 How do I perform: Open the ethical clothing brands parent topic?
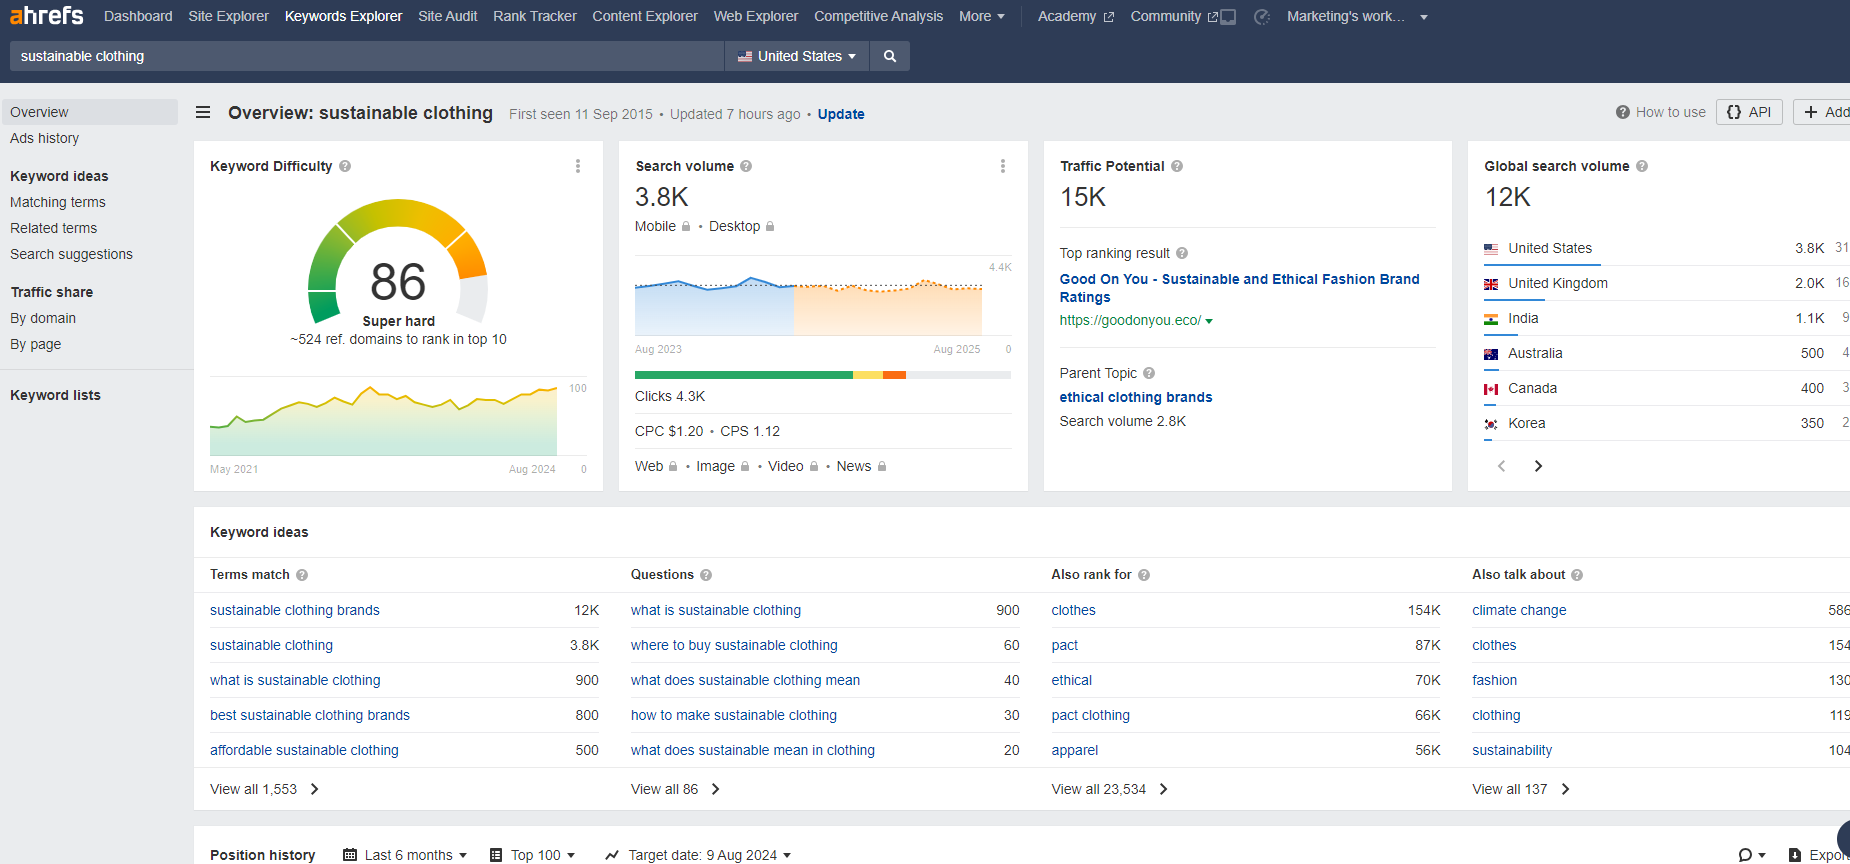point(1136,397)
